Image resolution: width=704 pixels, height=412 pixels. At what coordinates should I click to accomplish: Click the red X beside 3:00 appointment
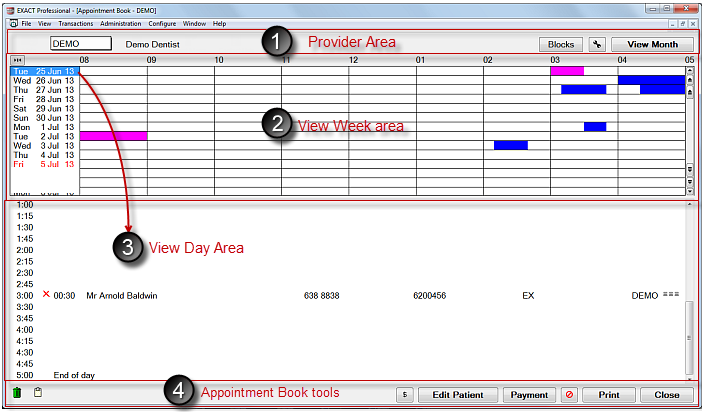pyautogui.click(x=46, y=295)
